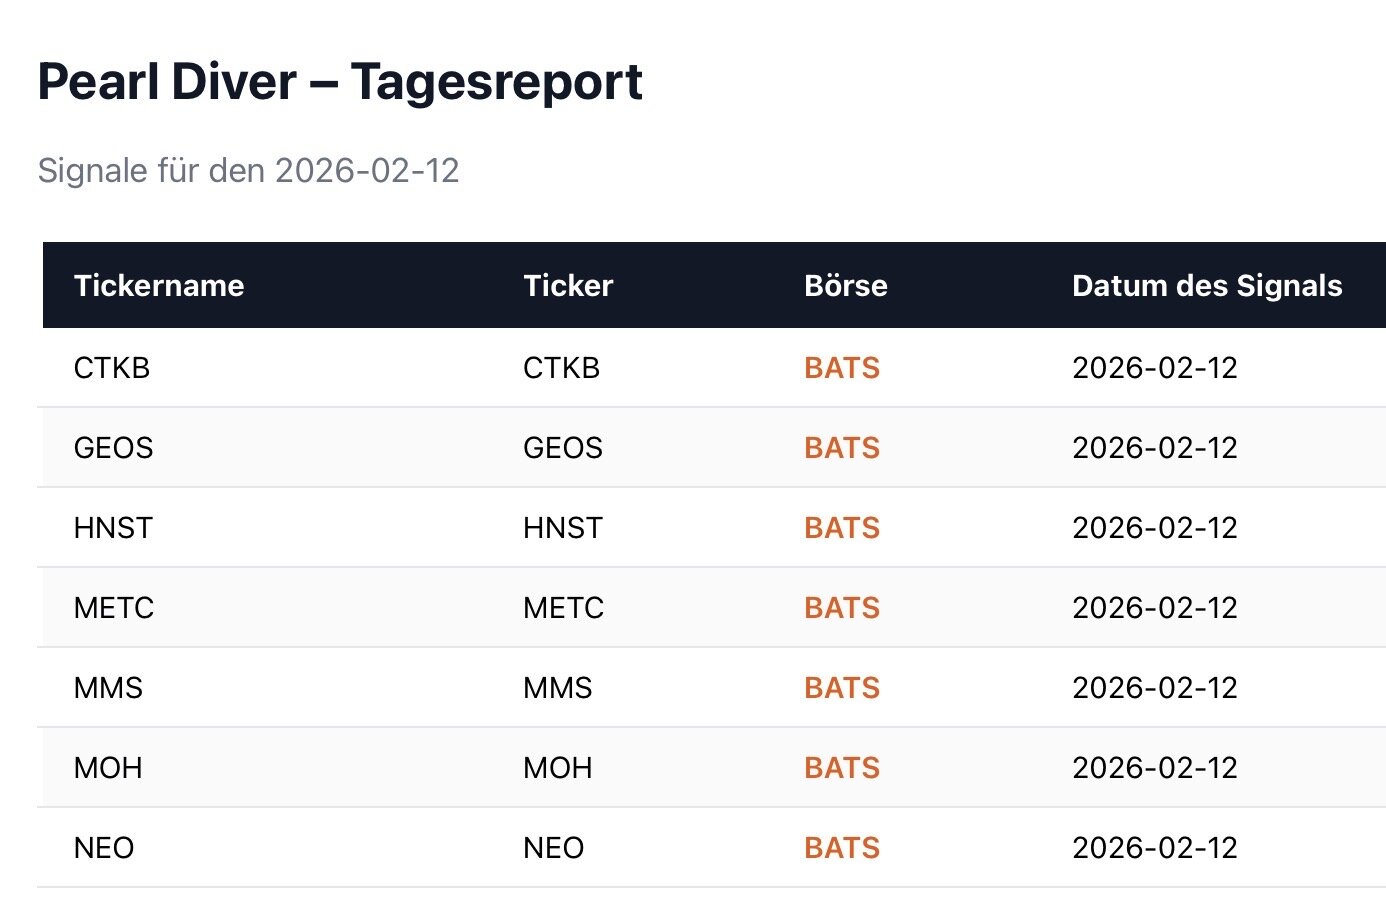
Task: Open the BATS link for MOH
Action: coord(841,768)
